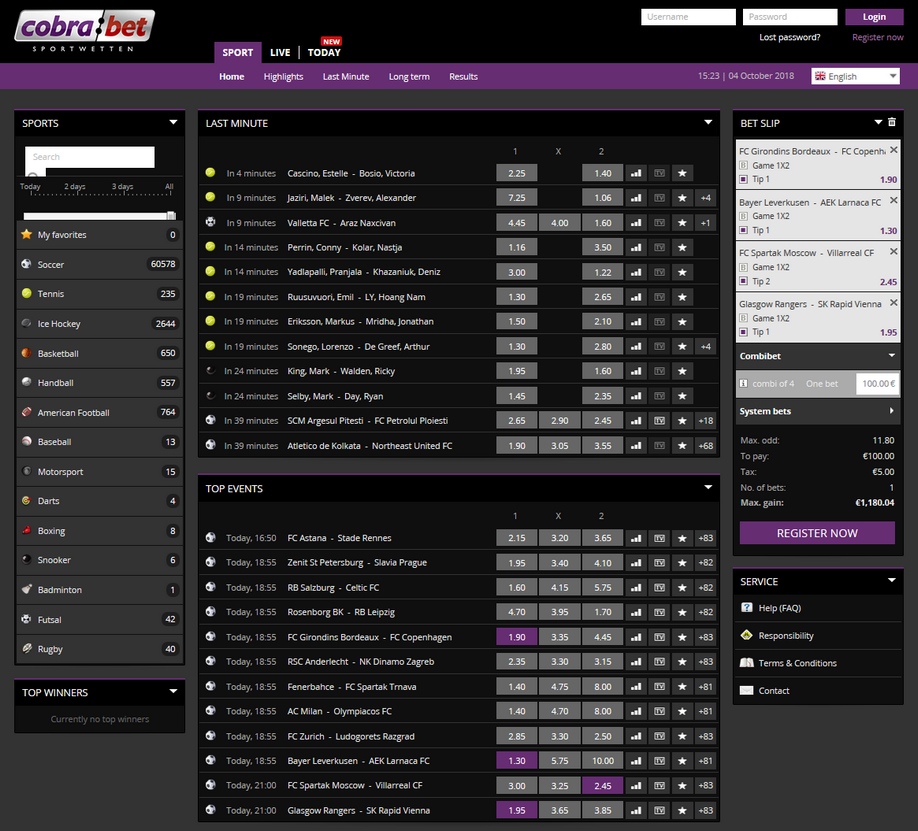The width and height of the screenshot is (918, 831).
Task: Enable the My favorites filter
Action: pos(27,234)
